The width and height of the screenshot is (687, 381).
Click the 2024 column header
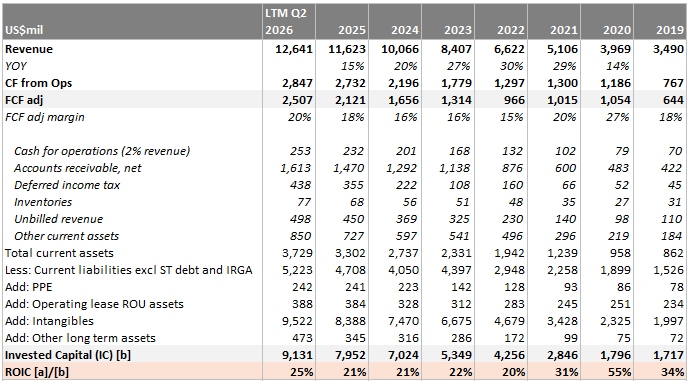405,30
